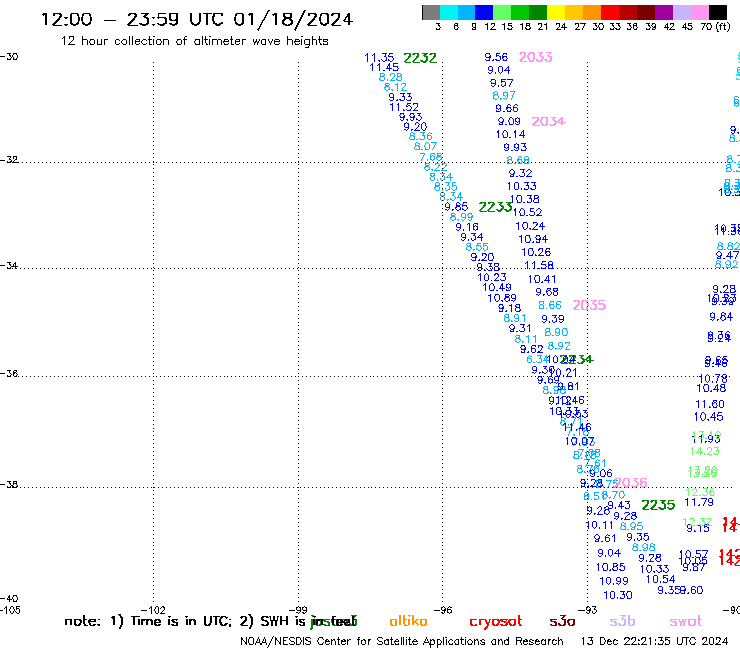Click the wave height value '10.99'
The width and height of the screenshot is (740, 650).
click(x=614, y=581)
